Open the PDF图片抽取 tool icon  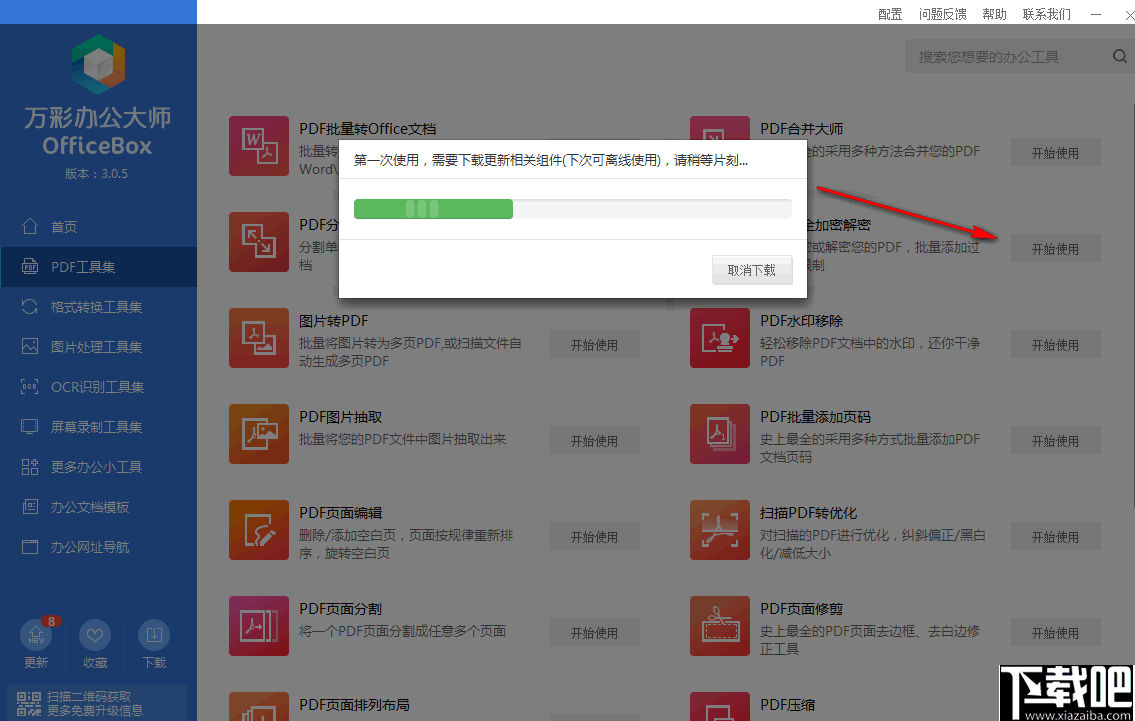click(259, 434)
